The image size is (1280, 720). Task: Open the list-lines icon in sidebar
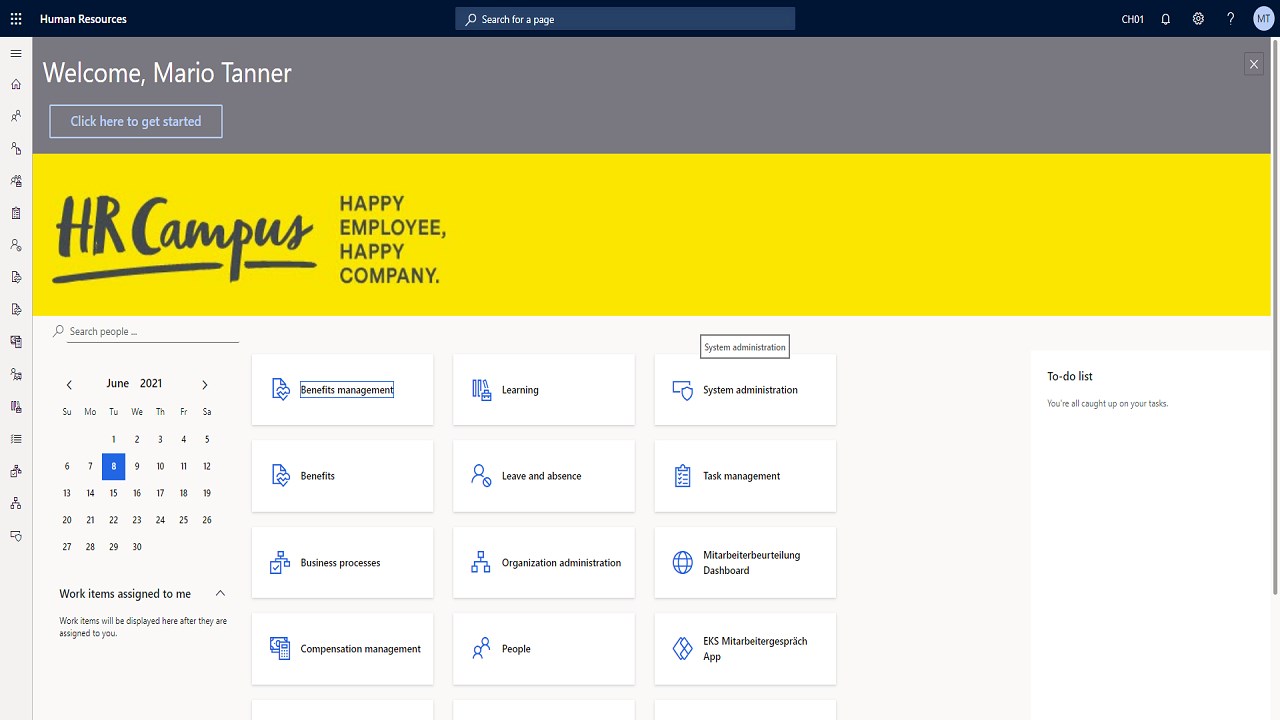[x=16, y=438]
